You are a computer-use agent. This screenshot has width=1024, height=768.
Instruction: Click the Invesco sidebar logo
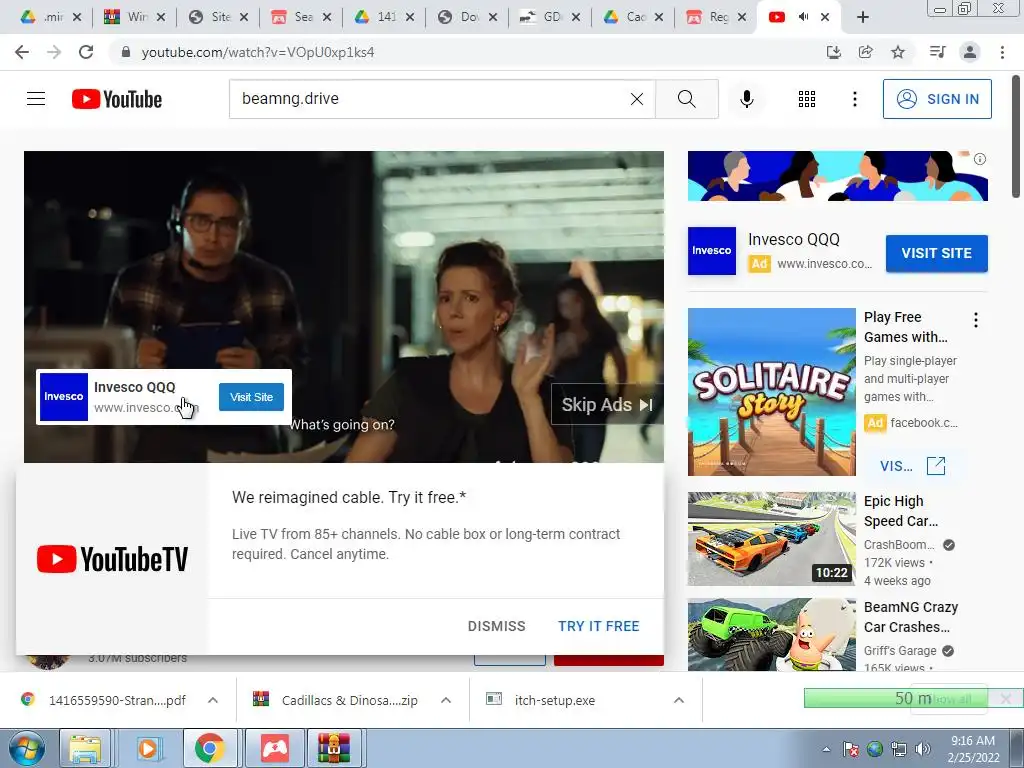pos(712,251)
